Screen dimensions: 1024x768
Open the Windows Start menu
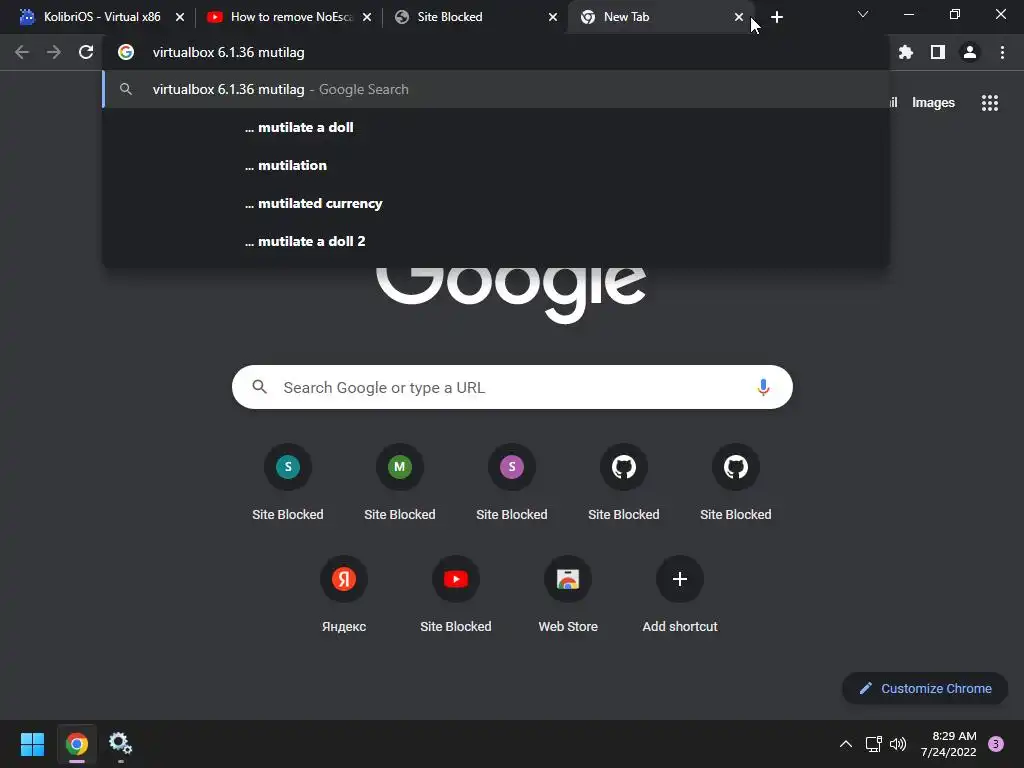coord(32,744)
